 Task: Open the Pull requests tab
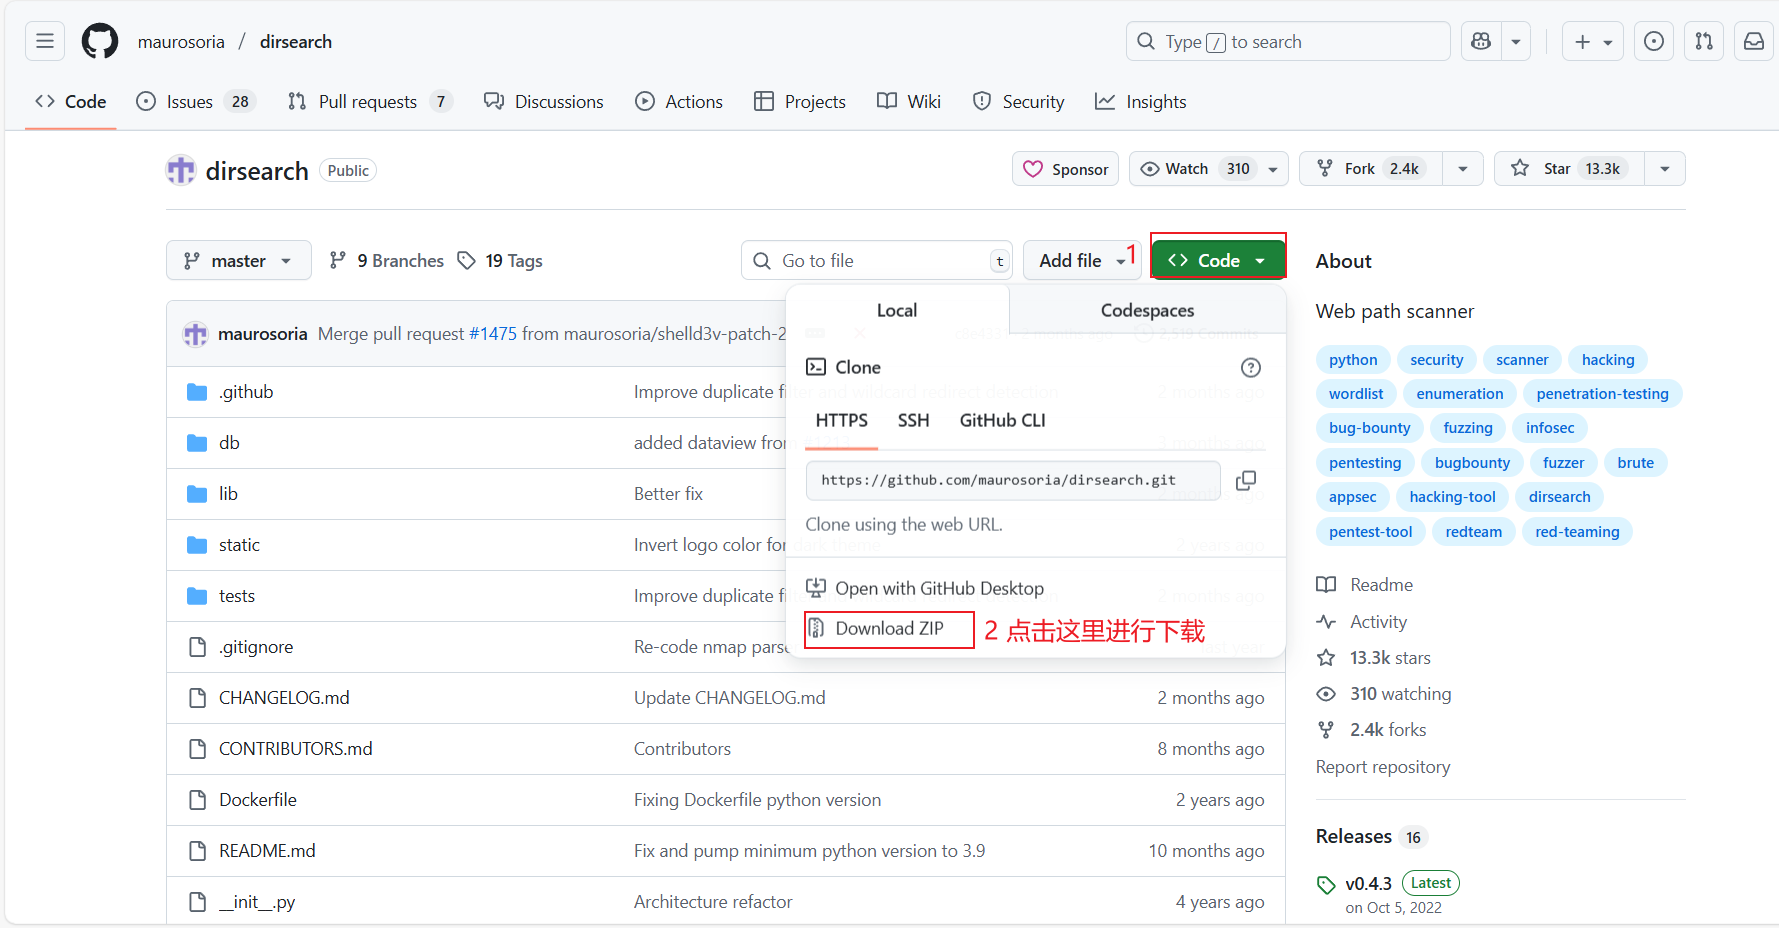pos(367,102)
